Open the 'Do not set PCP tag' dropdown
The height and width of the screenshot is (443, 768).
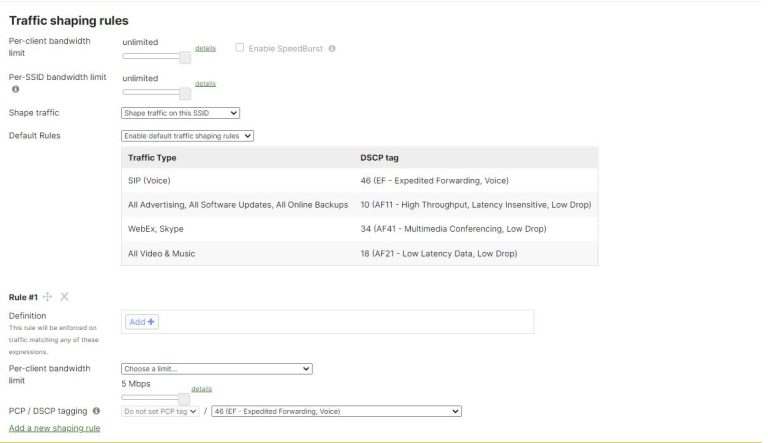pos(160,411)
